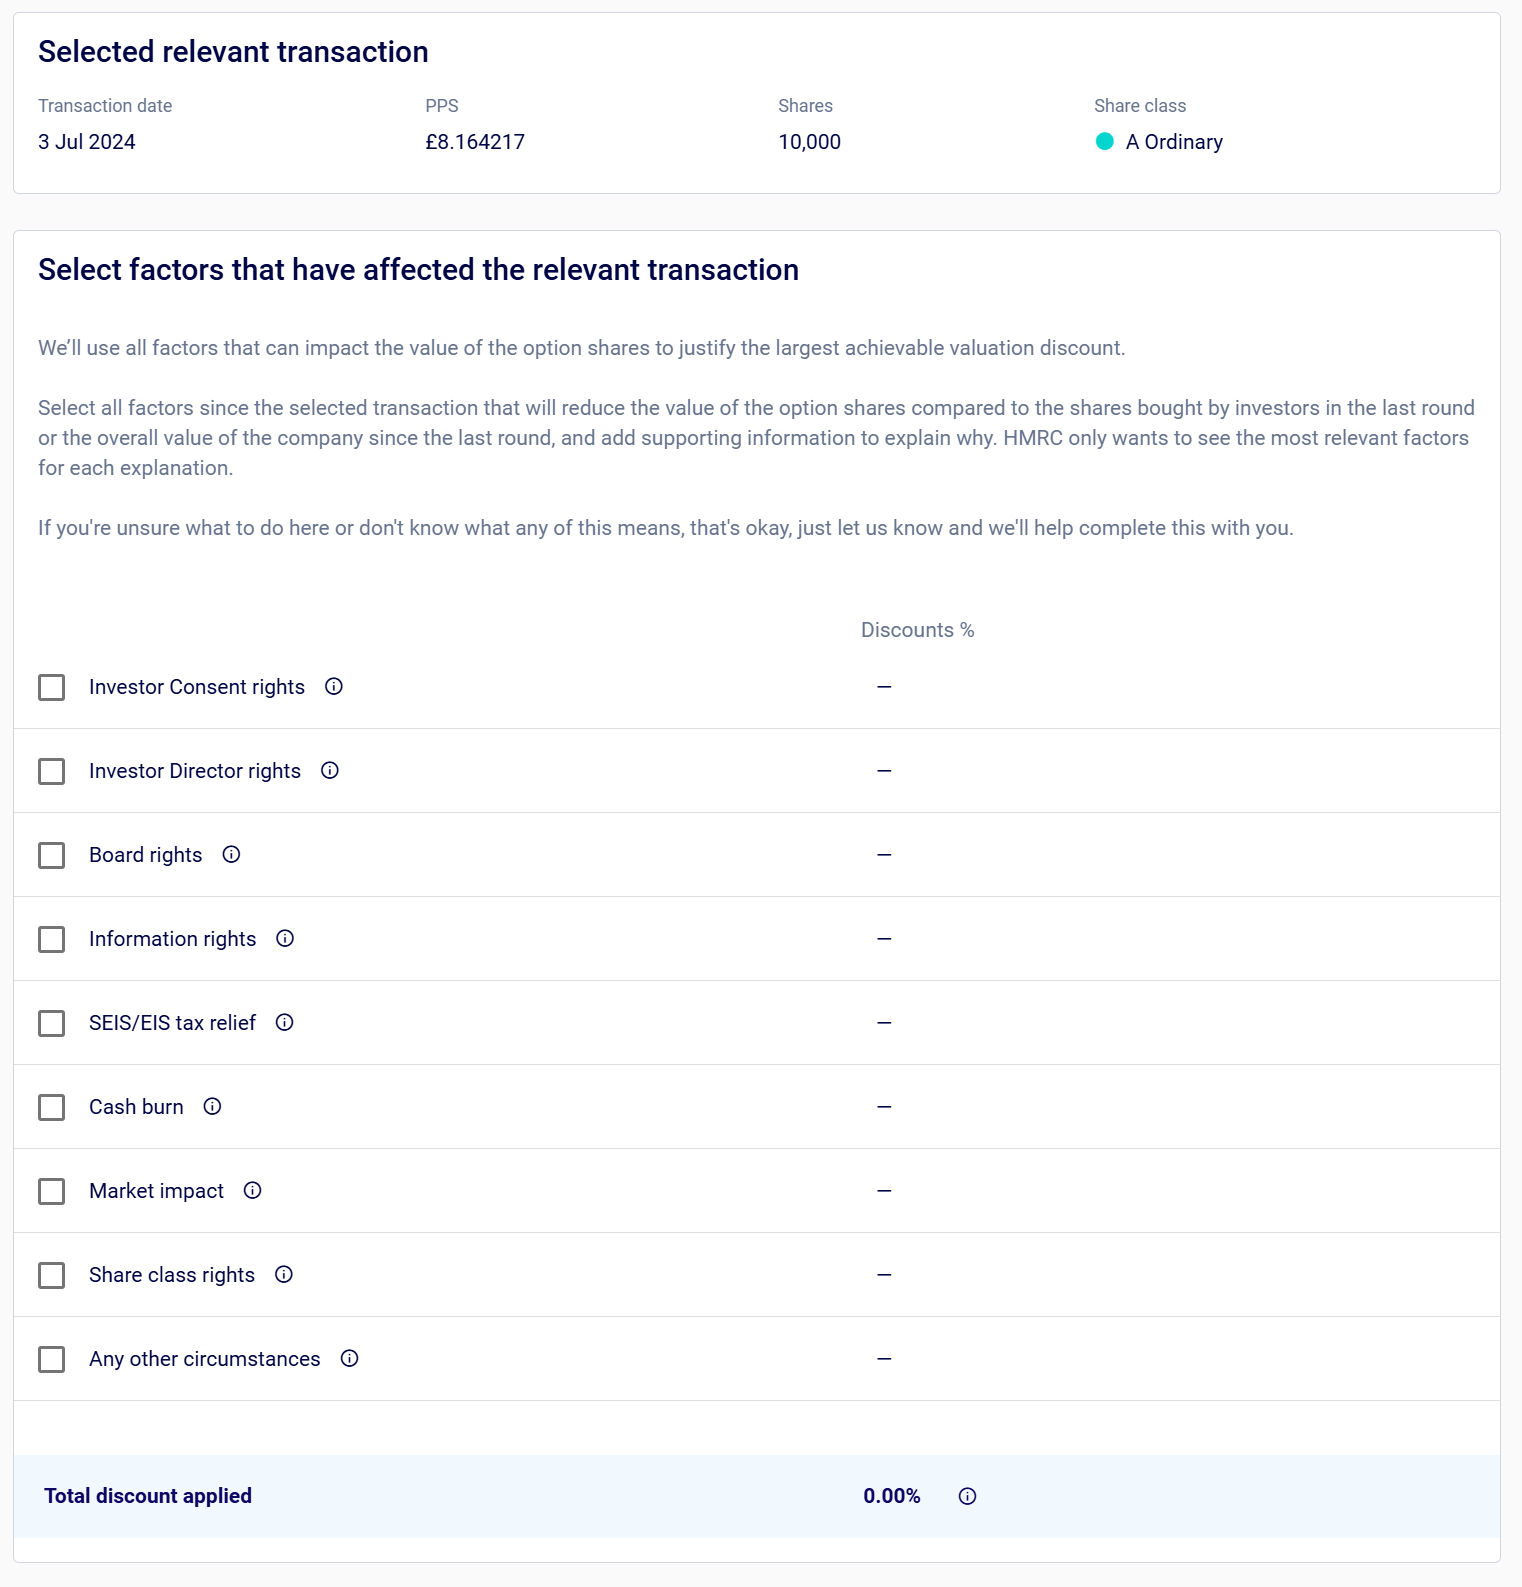Select the Any other circumstances checkbox
This screenshot has width=1522, height=1587.
(x=52, y=1360)
